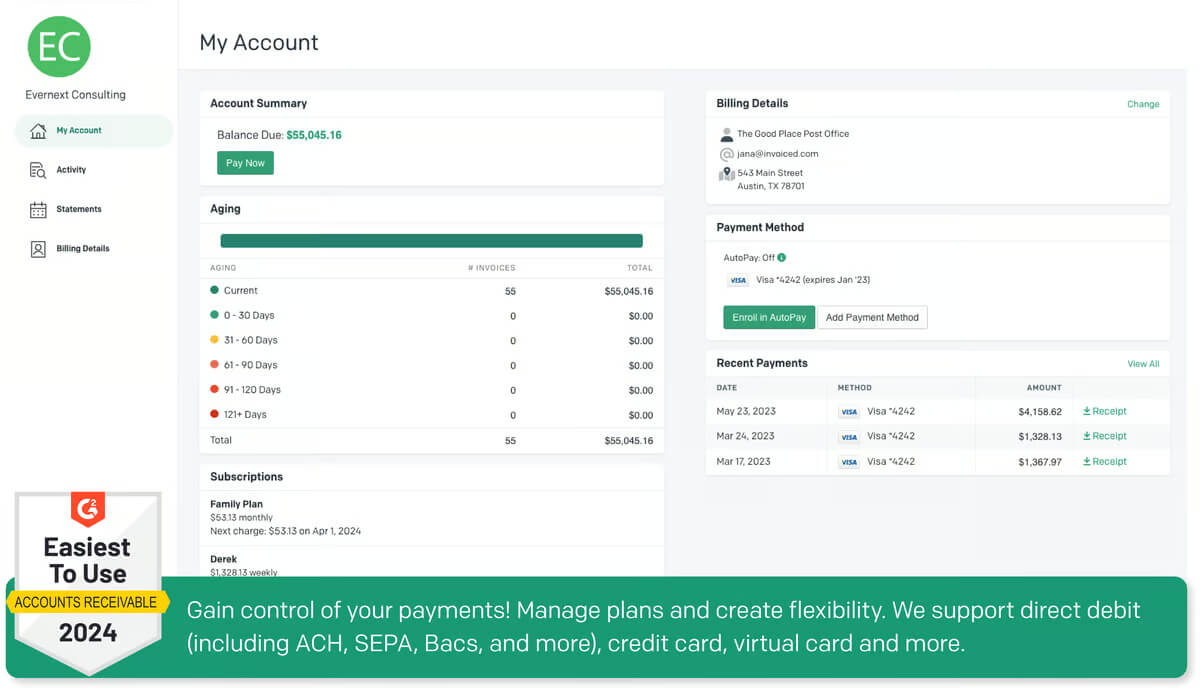1200x688 pixels.
Task: Click Enroll in AutoPay button
Action: [769, 317]
